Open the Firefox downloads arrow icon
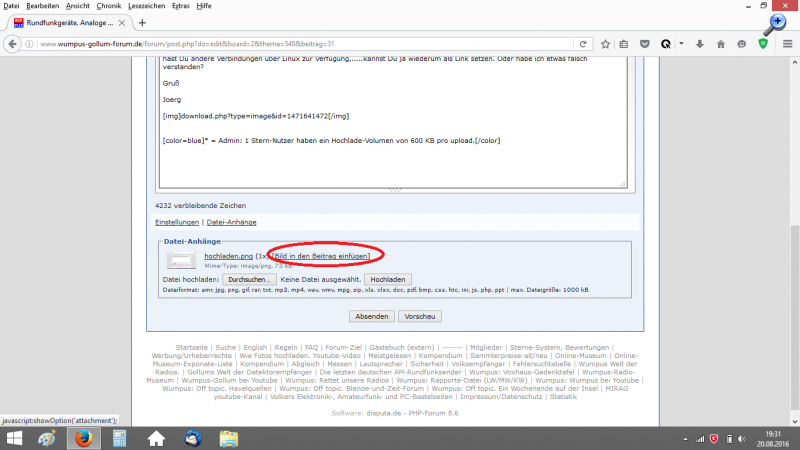 (700, 44)
